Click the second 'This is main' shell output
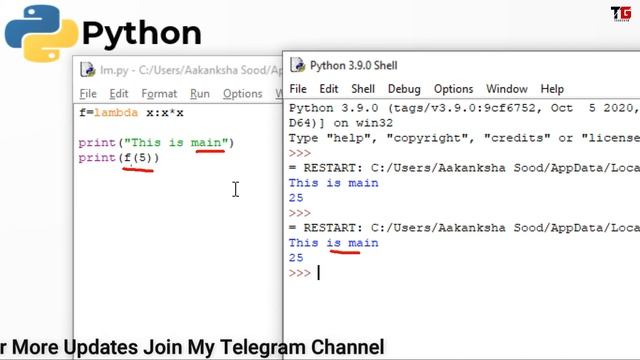Viewport: 640px width, 360px height. (x=333, y=243)
